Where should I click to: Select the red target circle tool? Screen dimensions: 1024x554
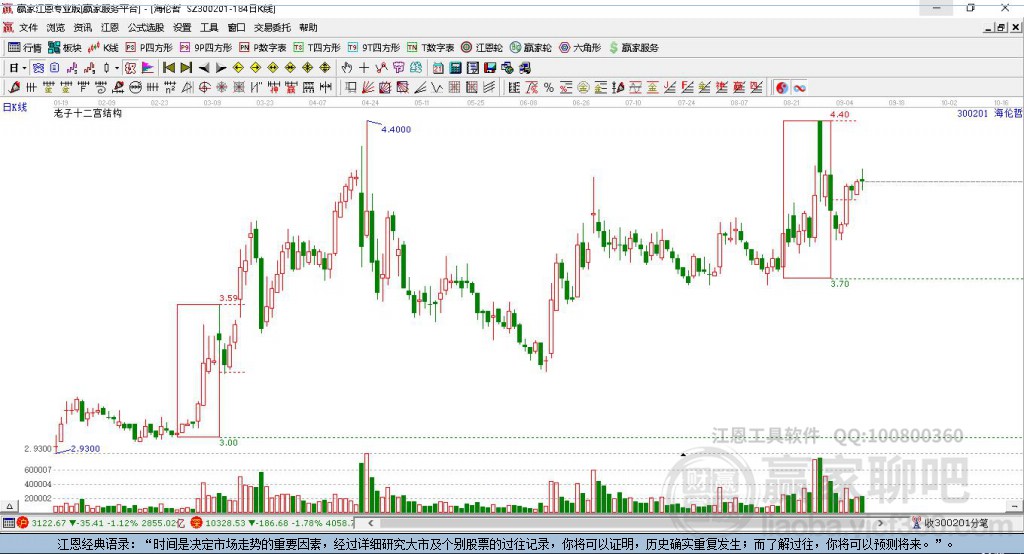[x=204, y=87]
